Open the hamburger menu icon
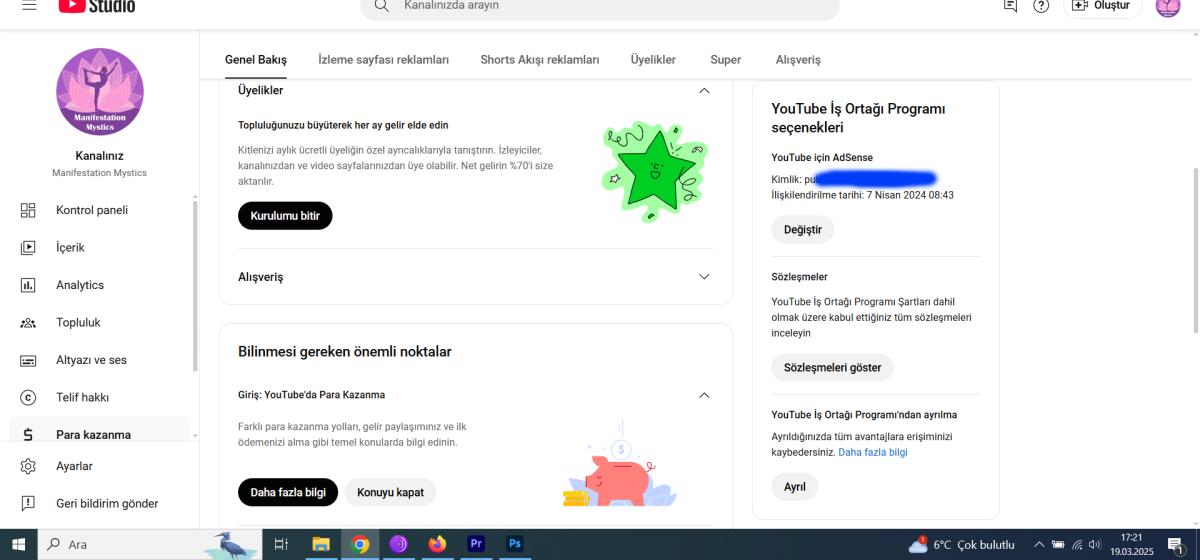Image resolution: width=1200 pixels, height=560 pixels. tap(28, 5)
